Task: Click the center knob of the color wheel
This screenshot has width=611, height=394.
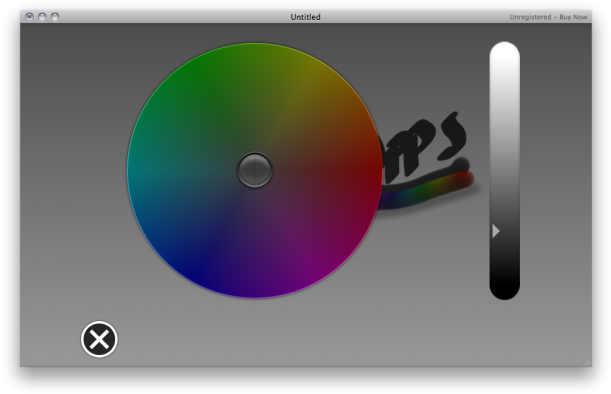Action: pos(255,170)
